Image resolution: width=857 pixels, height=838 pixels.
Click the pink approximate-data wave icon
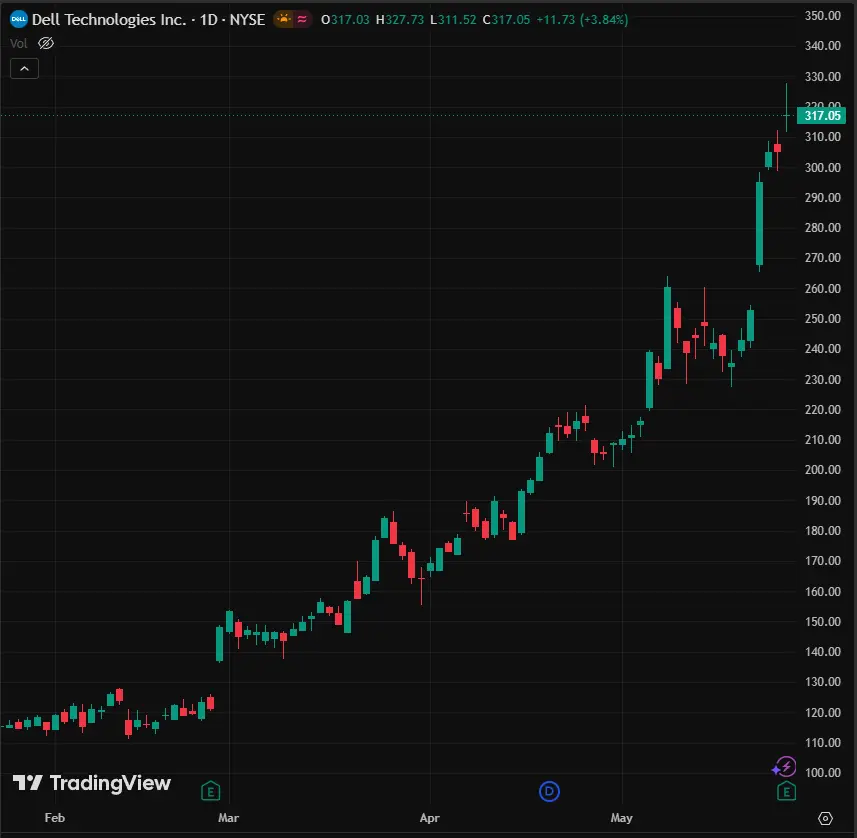pyautogui.click(x=302, y=20)
